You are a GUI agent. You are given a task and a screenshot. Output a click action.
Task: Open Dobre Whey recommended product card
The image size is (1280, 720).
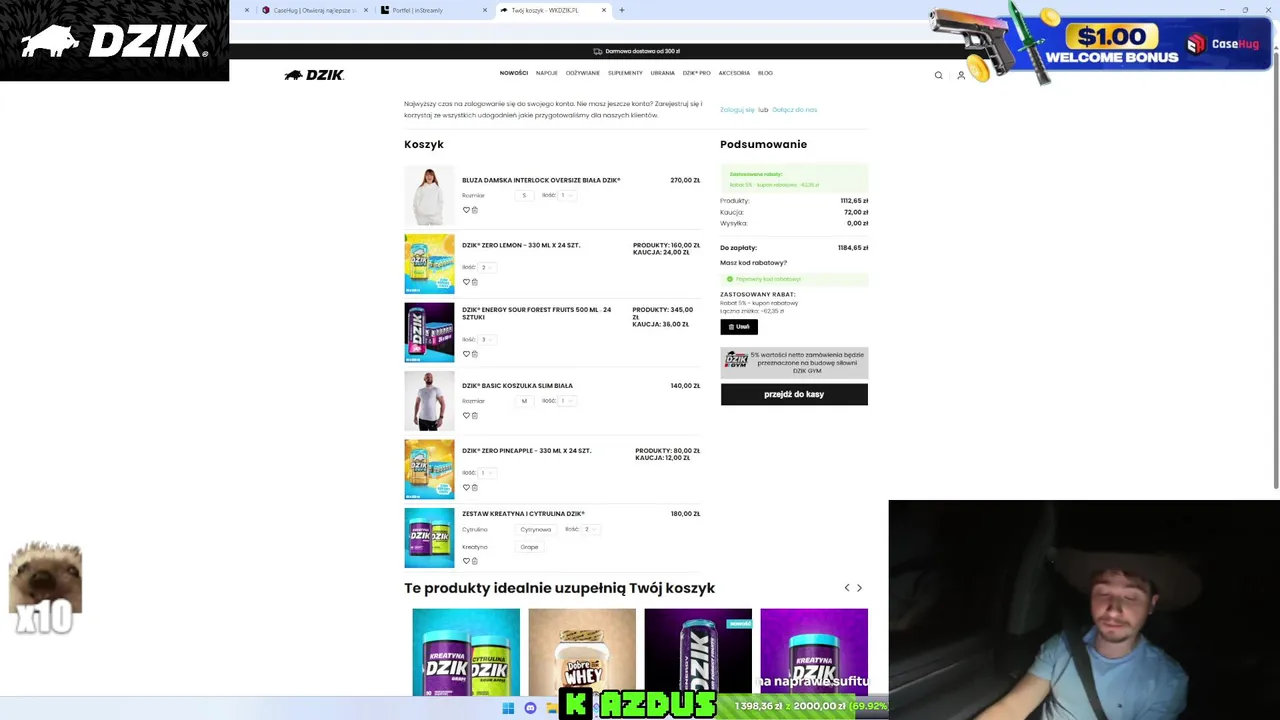coord(582,652)
